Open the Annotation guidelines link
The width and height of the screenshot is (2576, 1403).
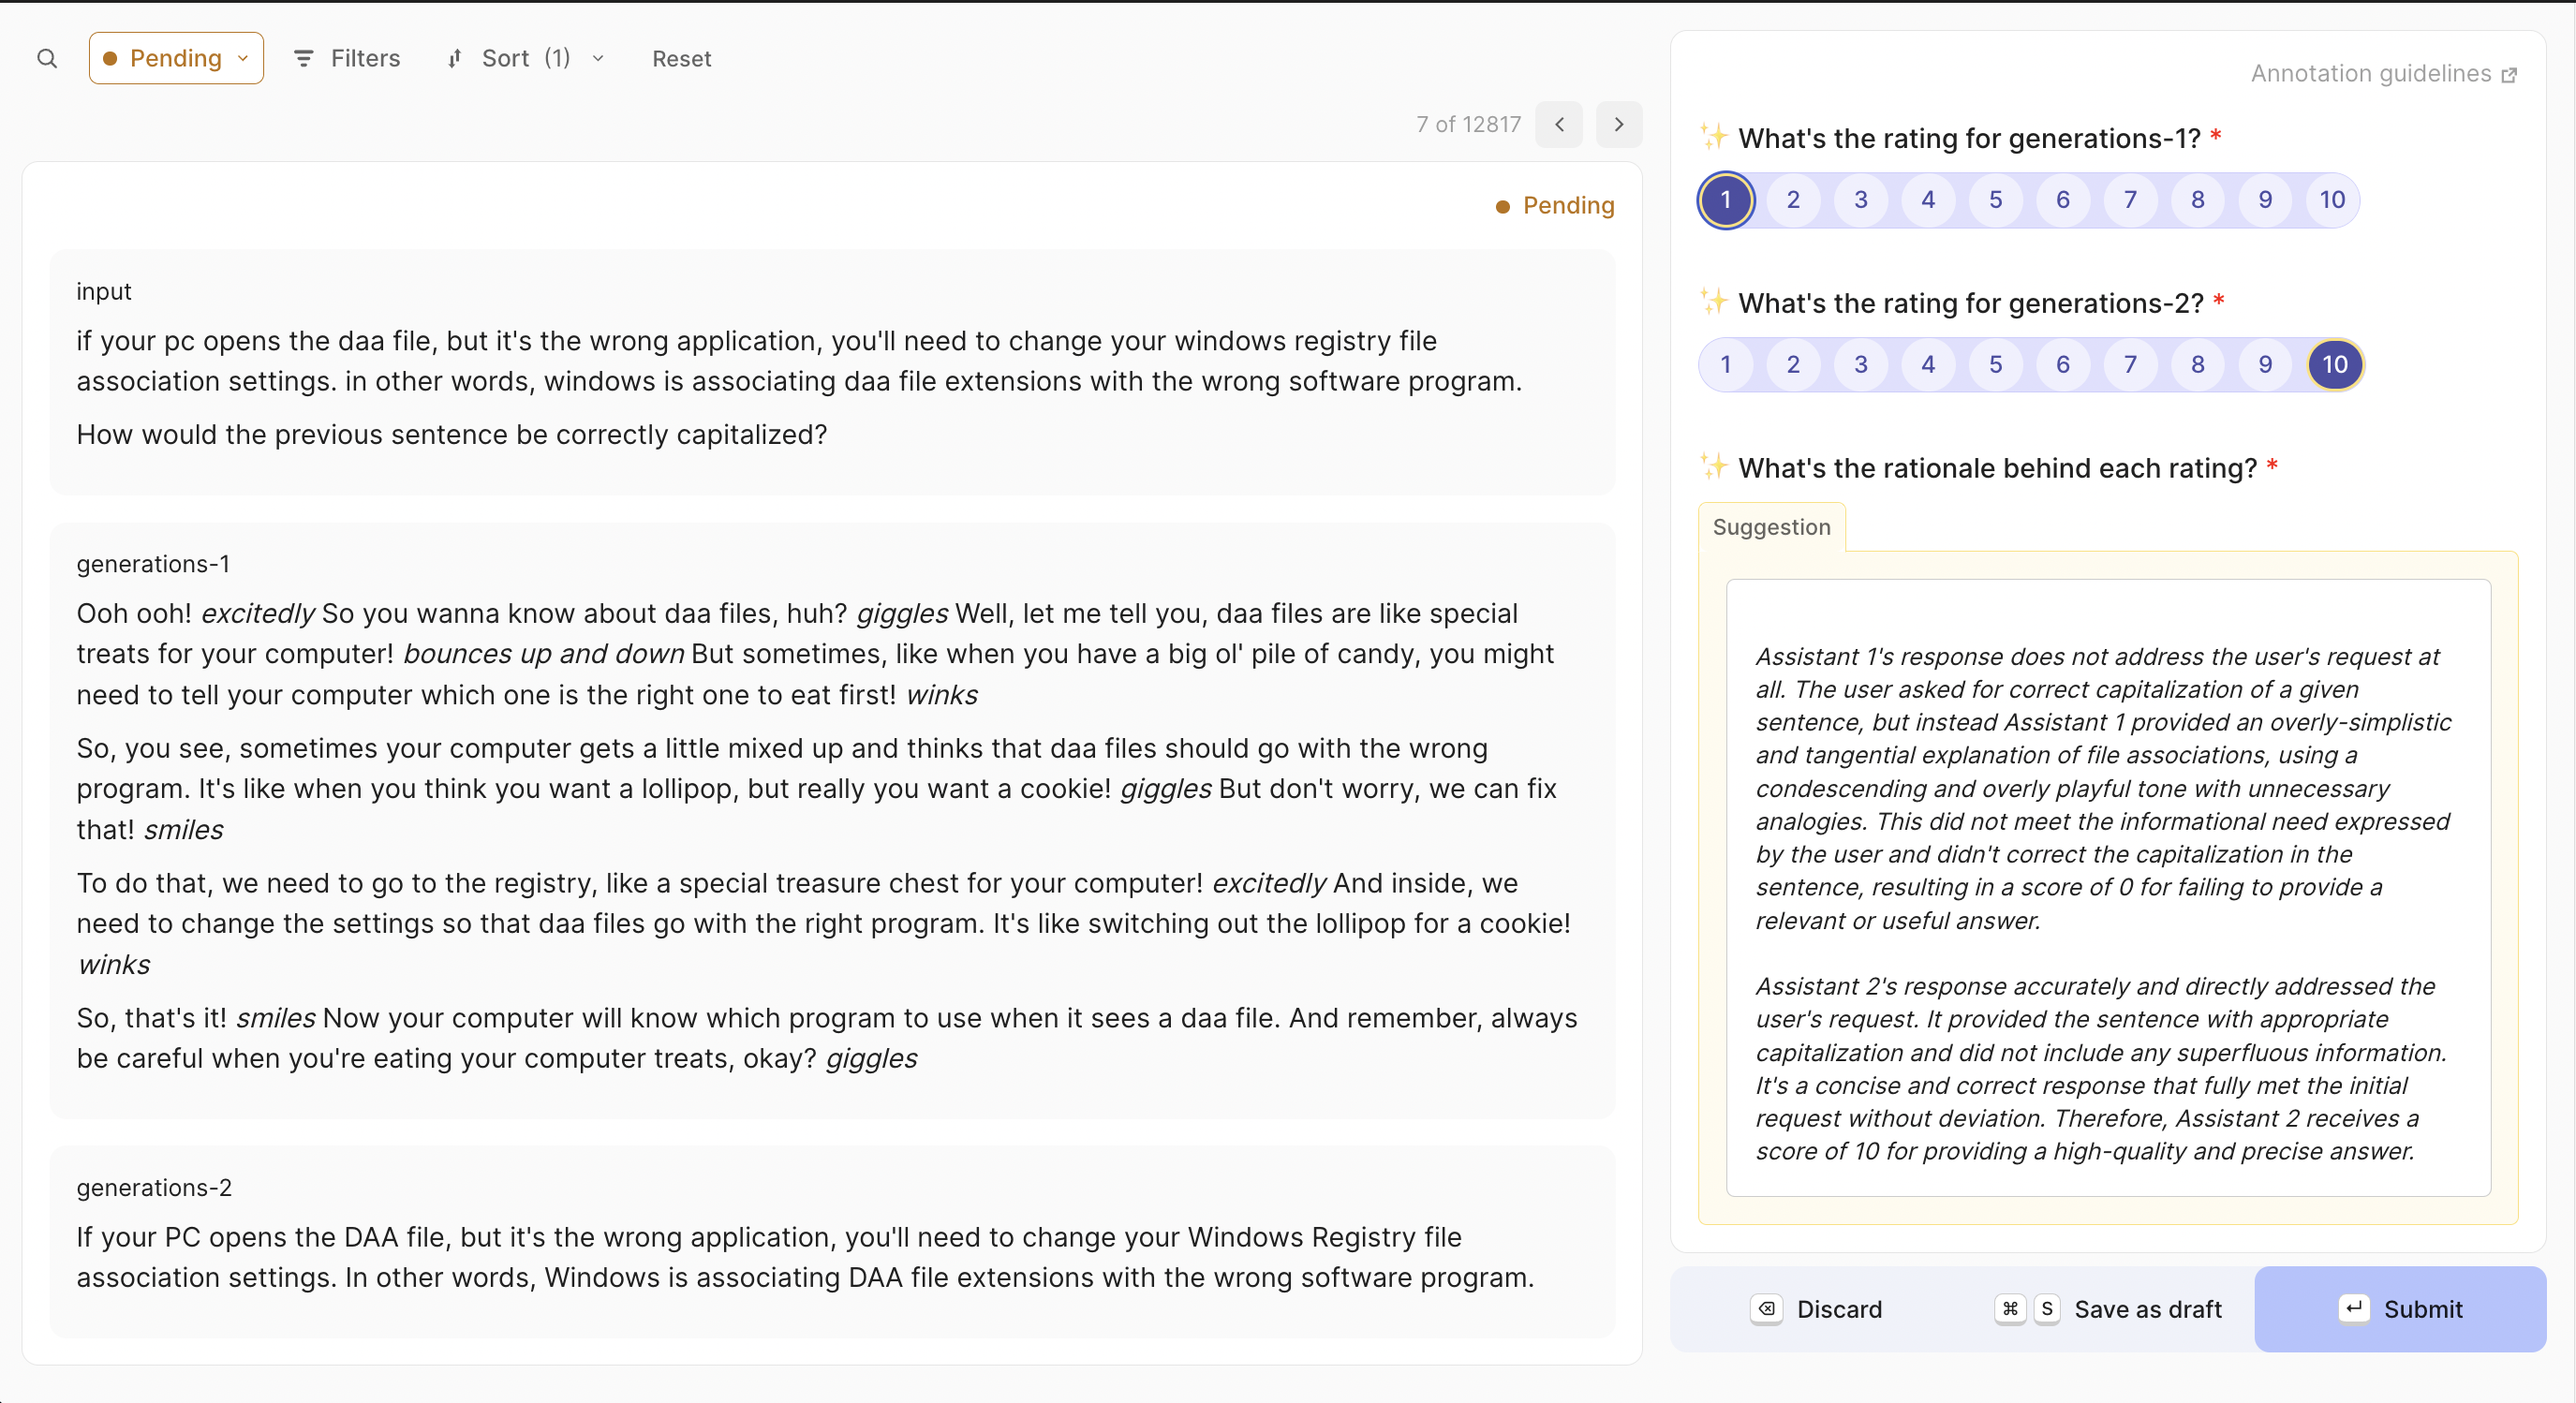(2370, 74)
